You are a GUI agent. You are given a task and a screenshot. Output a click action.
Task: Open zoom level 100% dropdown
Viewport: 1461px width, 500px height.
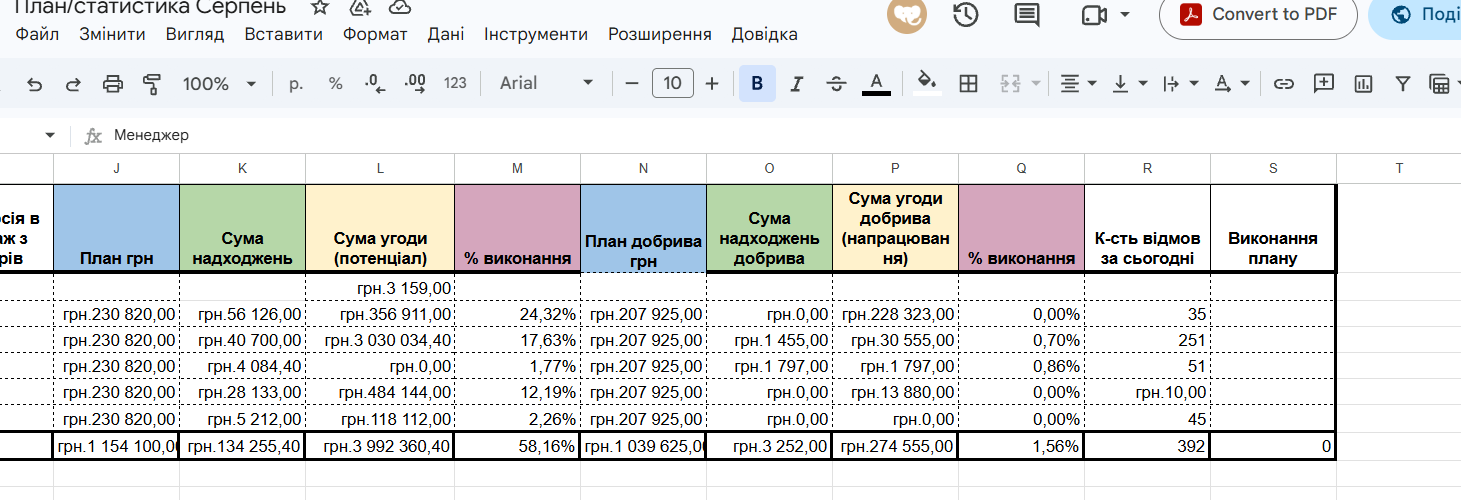point(219,84)
